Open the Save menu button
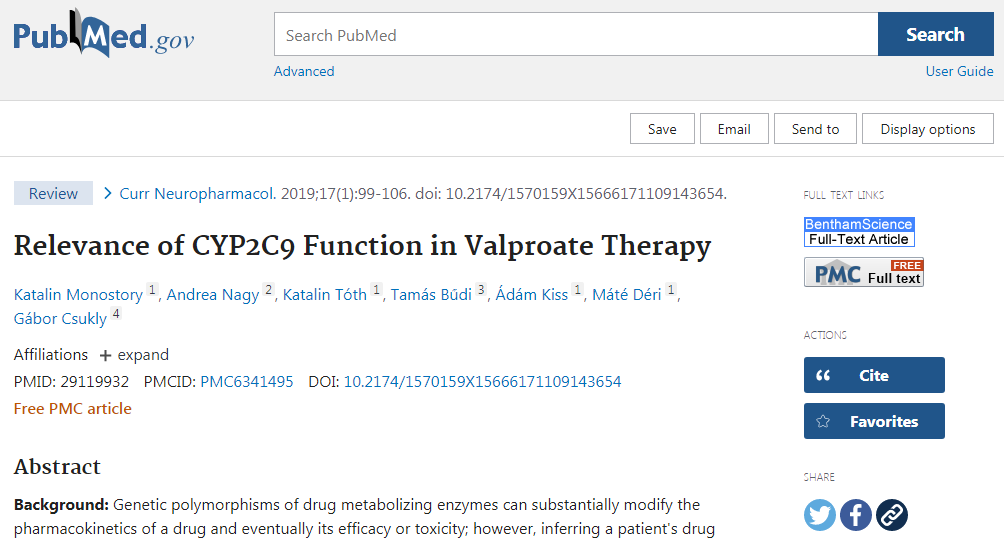This screenshot has height=543, width=1004. (662, 129)
